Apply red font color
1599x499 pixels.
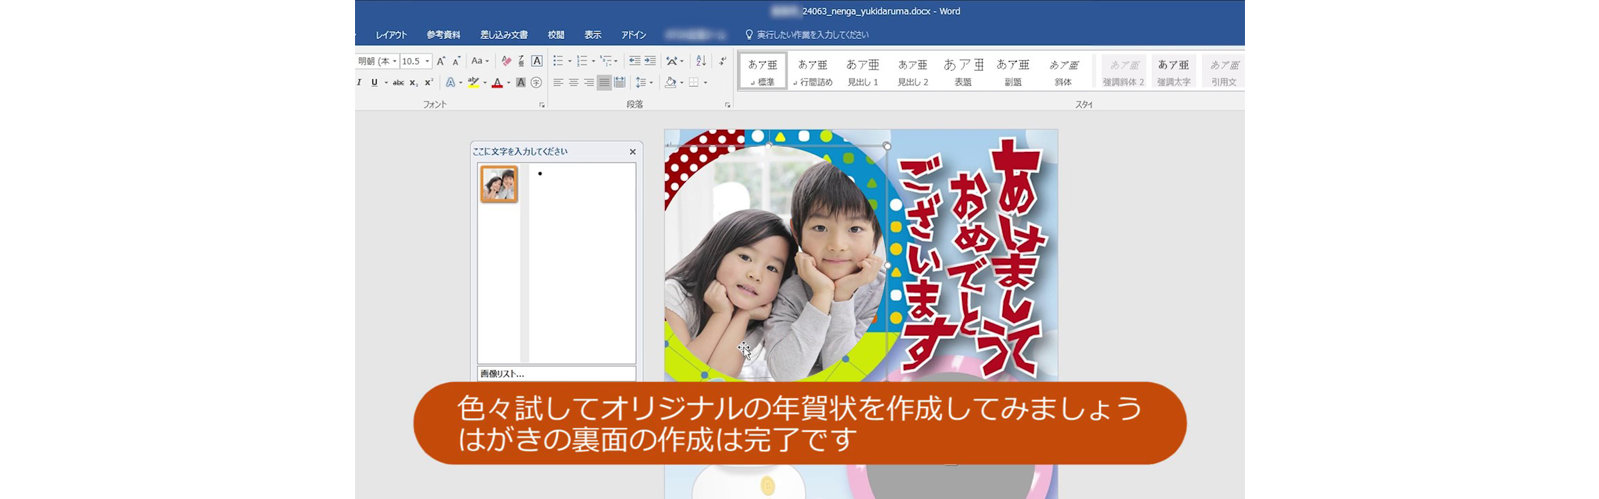(497, 83)
